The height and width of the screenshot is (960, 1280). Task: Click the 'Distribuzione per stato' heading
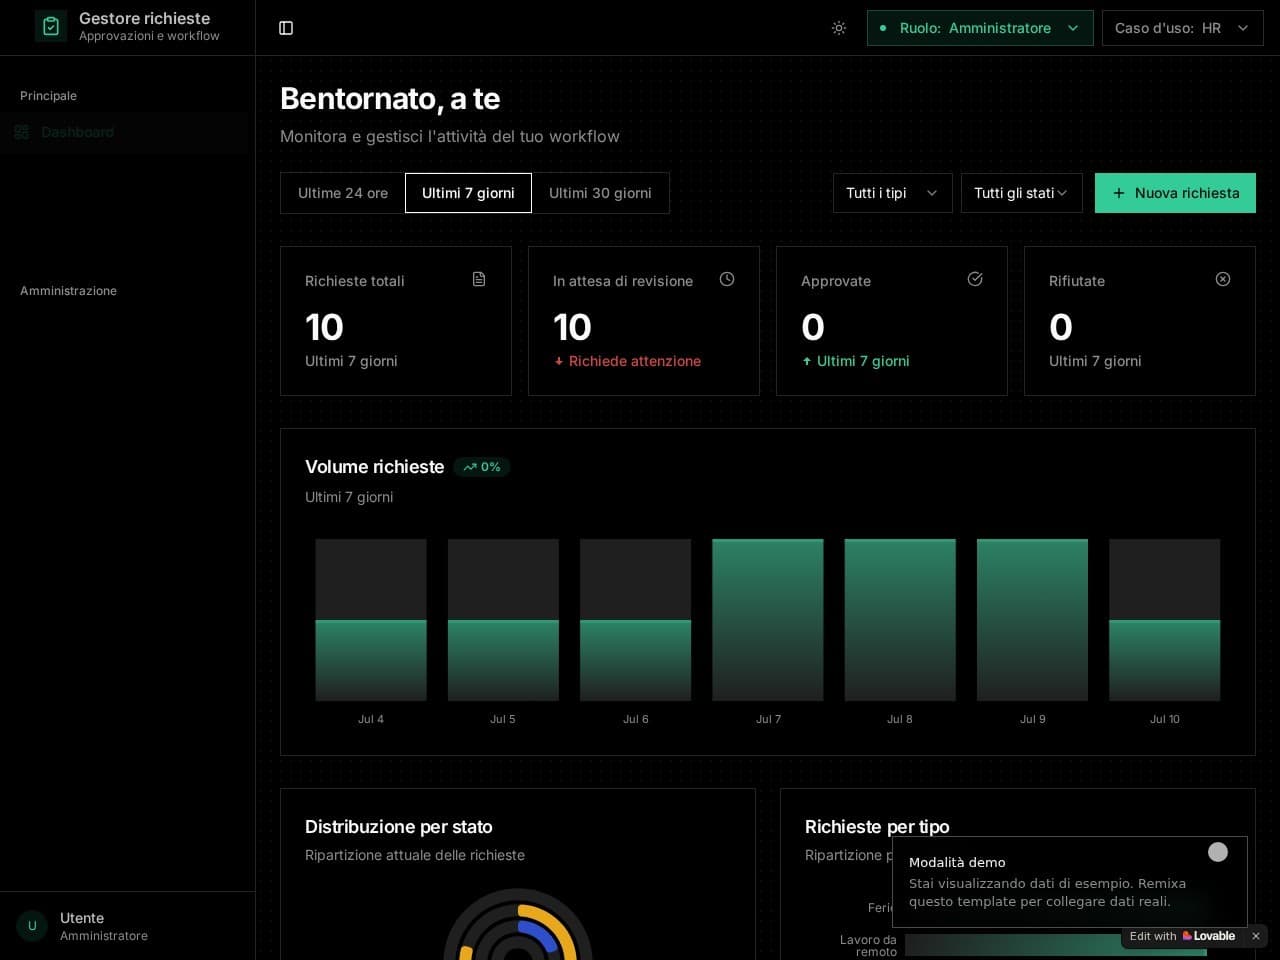(x=399, y=827)
